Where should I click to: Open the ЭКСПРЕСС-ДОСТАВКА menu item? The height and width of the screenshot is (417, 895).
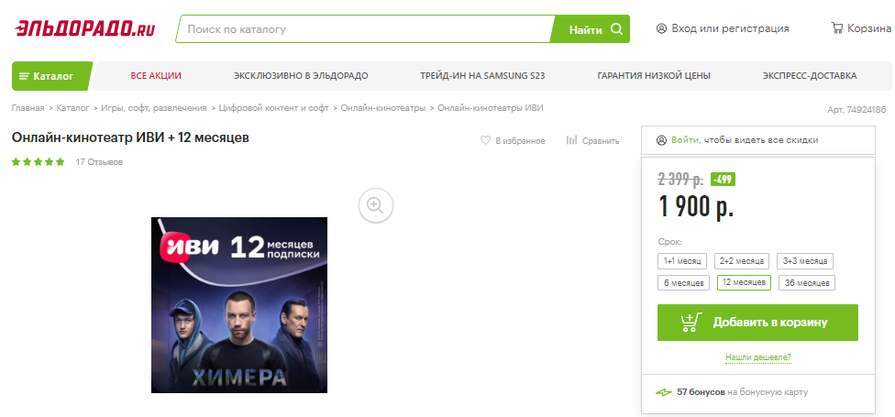(x=809, y=76)
